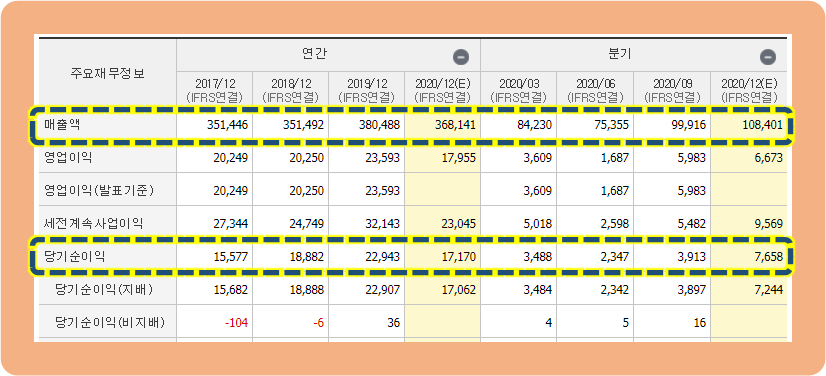Image resolution: width=826 pixels, height=376 pixels.
Task: Click the 2019/12 annual column header
Action: 367,90
